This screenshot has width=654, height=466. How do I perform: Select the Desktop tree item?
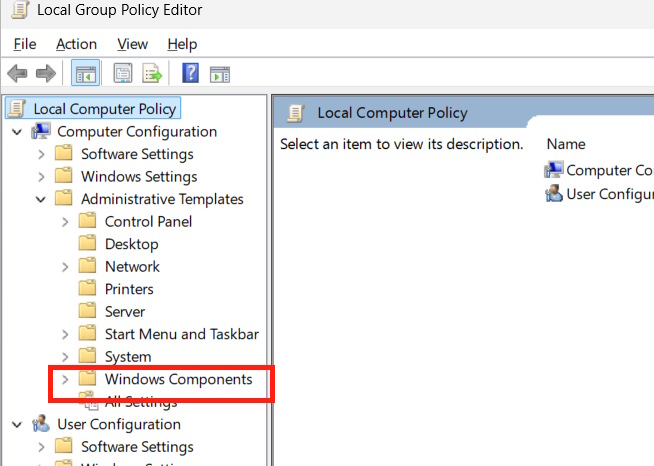pos(131,244)
